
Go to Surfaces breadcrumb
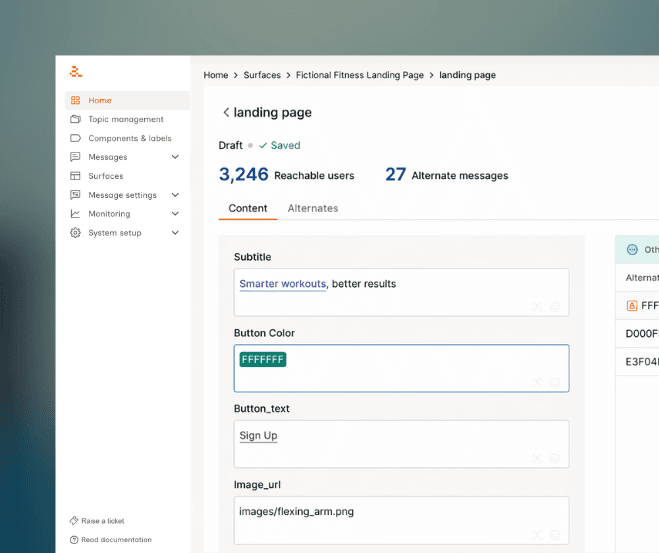pos(262,75)
